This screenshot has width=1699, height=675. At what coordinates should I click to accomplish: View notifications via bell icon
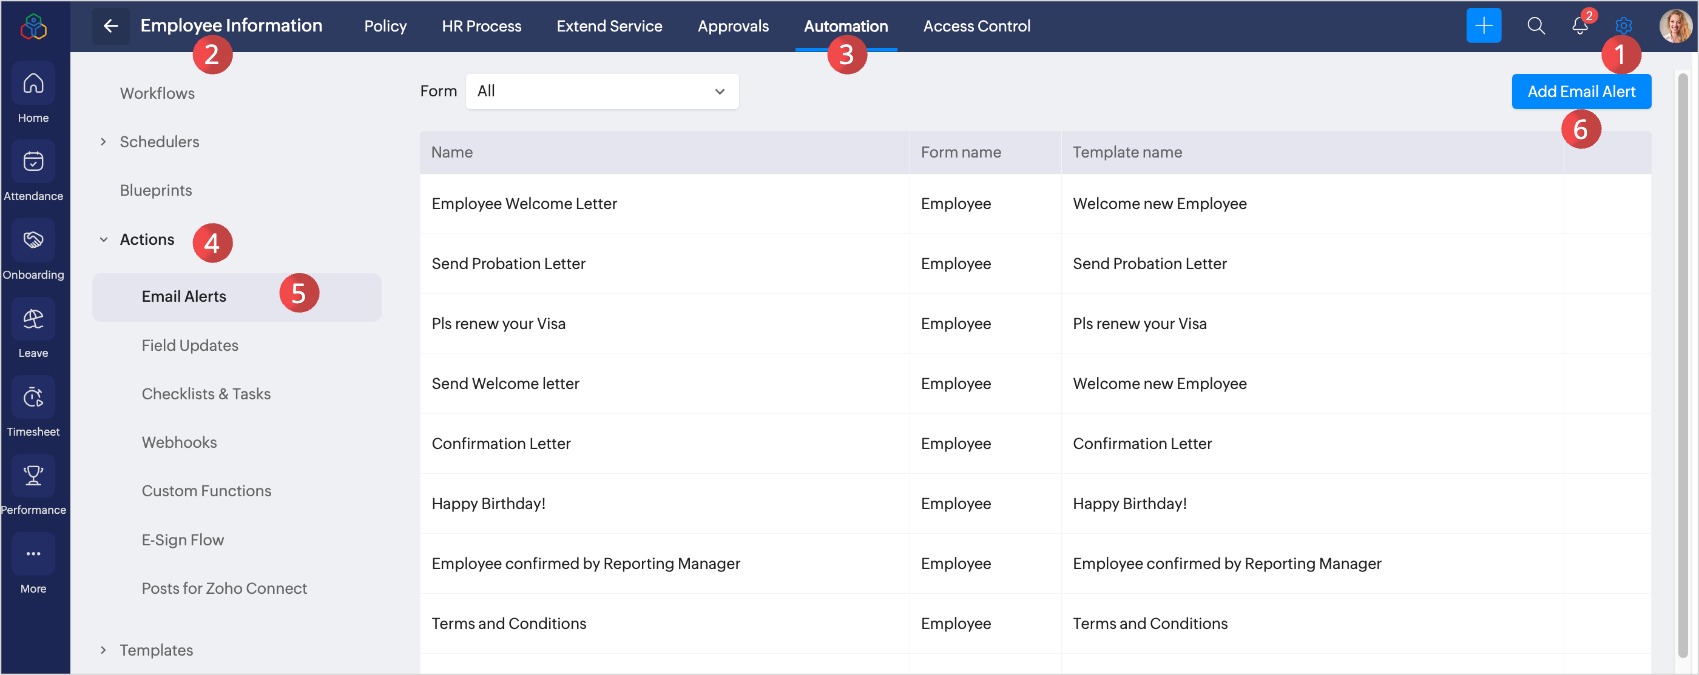(1580, 26)
